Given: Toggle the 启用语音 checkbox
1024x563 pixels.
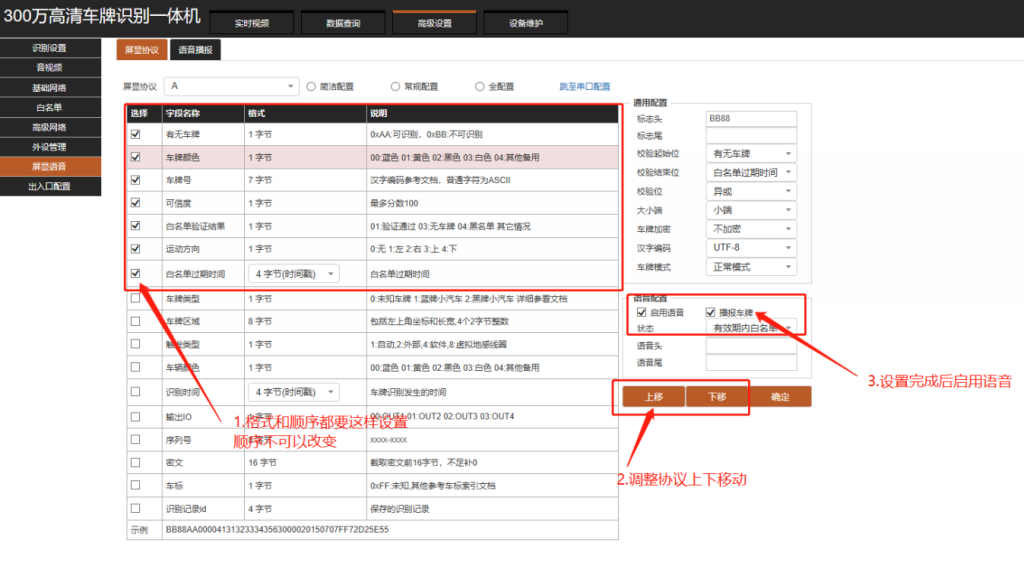Looking at the screenshot, I should (x=641, y=312).
